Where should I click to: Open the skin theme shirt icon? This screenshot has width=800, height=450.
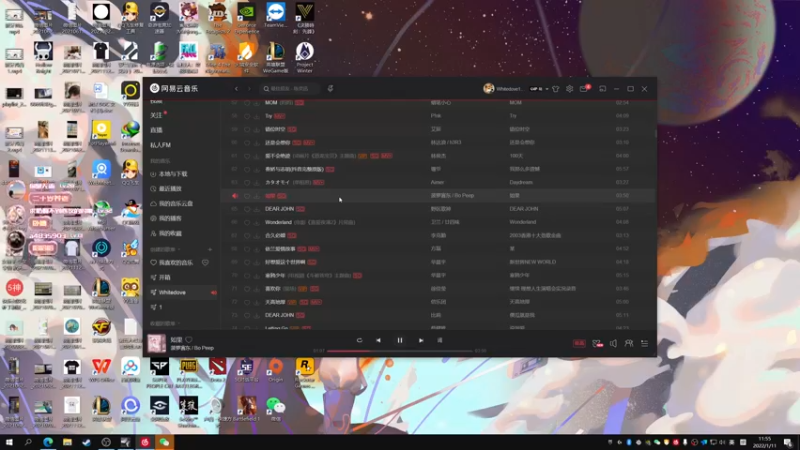coord(556,89)
